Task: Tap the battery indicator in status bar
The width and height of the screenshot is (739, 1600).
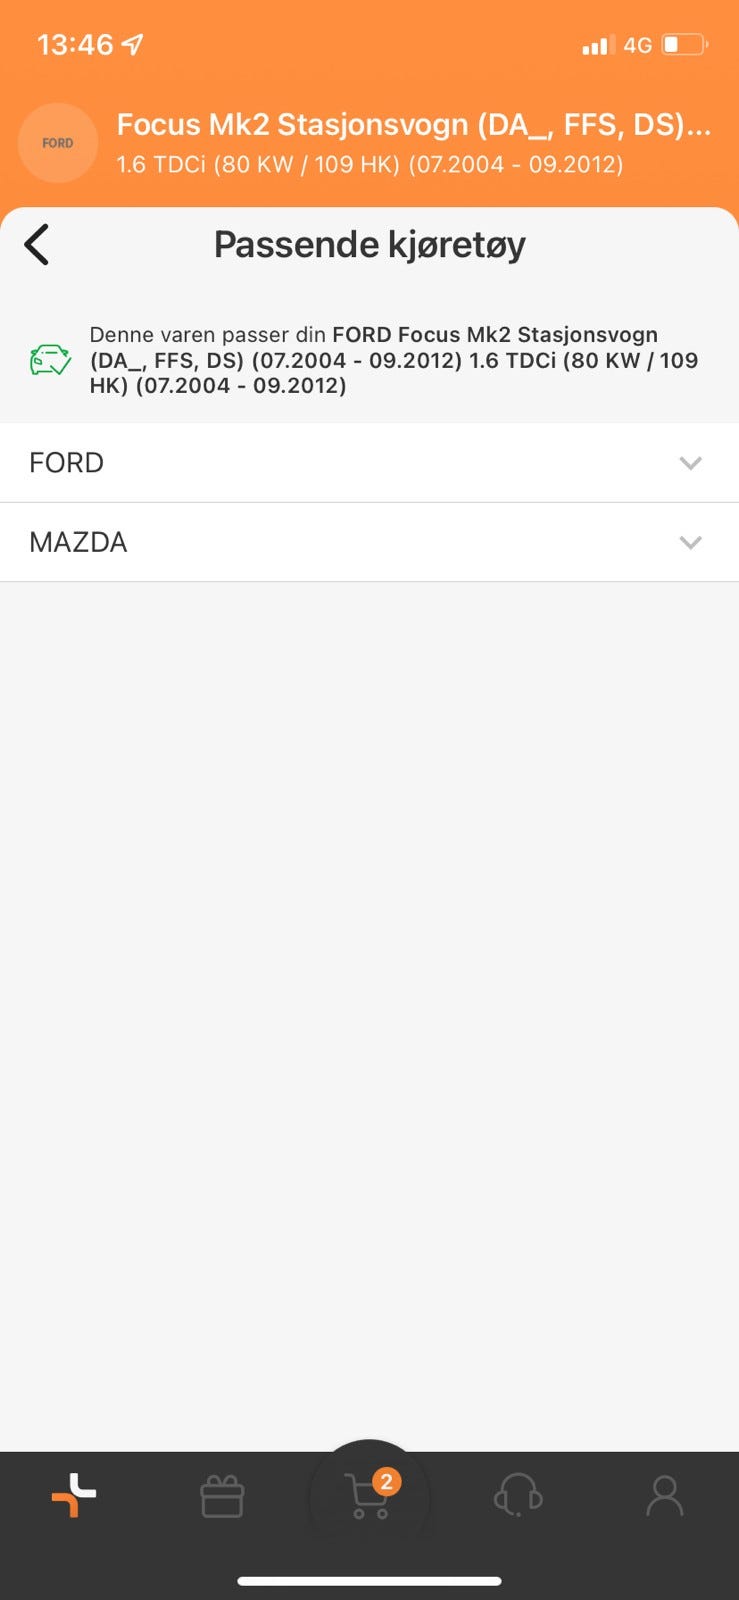Action: coord(684,45)
